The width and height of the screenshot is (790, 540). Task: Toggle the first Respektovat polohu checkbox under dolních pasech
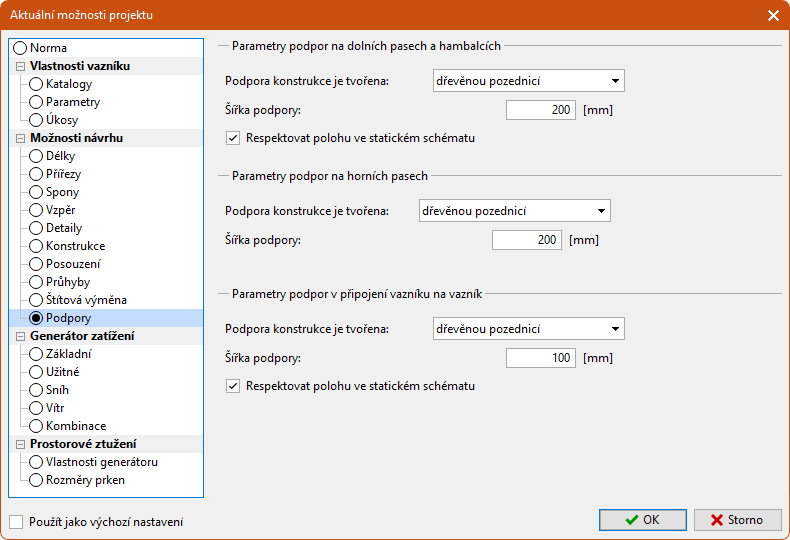233,138
